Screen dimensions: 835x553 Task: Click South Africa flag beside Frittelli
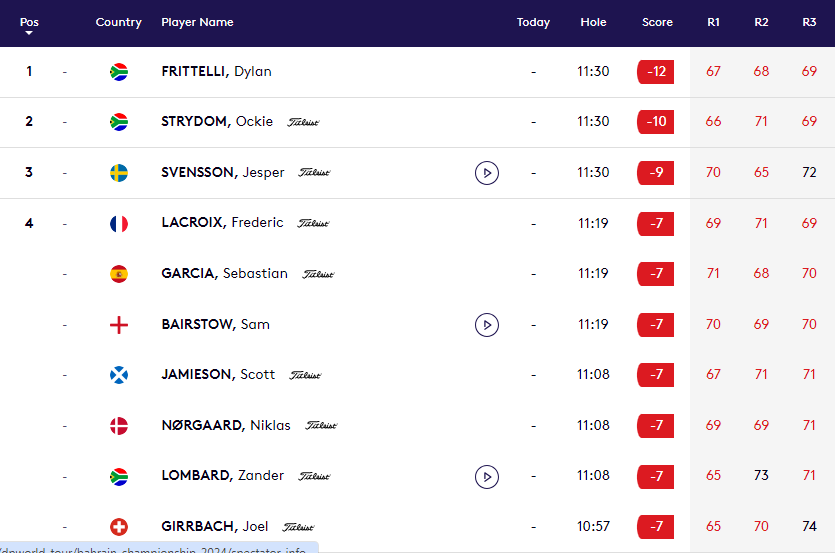pos(119,72)
